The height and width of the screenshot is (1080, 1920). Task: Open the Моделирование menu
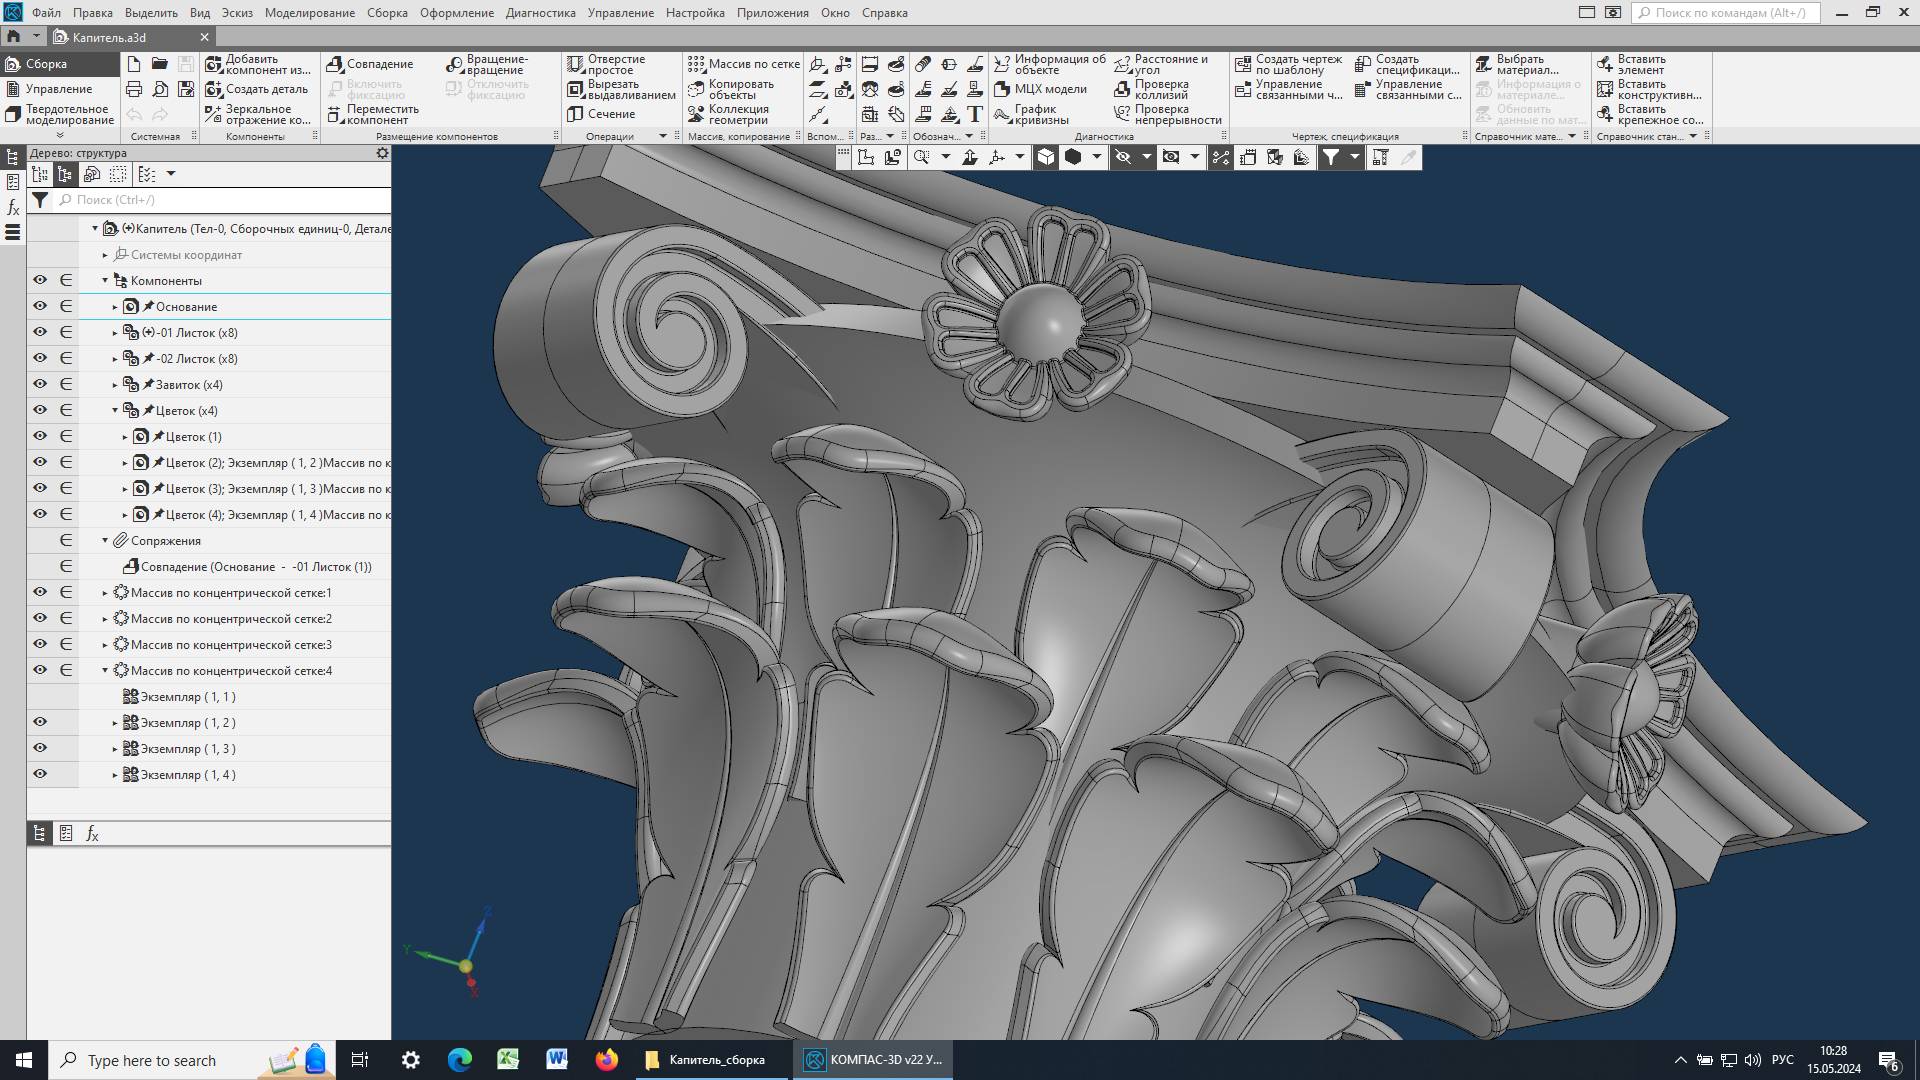pyautogui.click(x=309, y=13)
